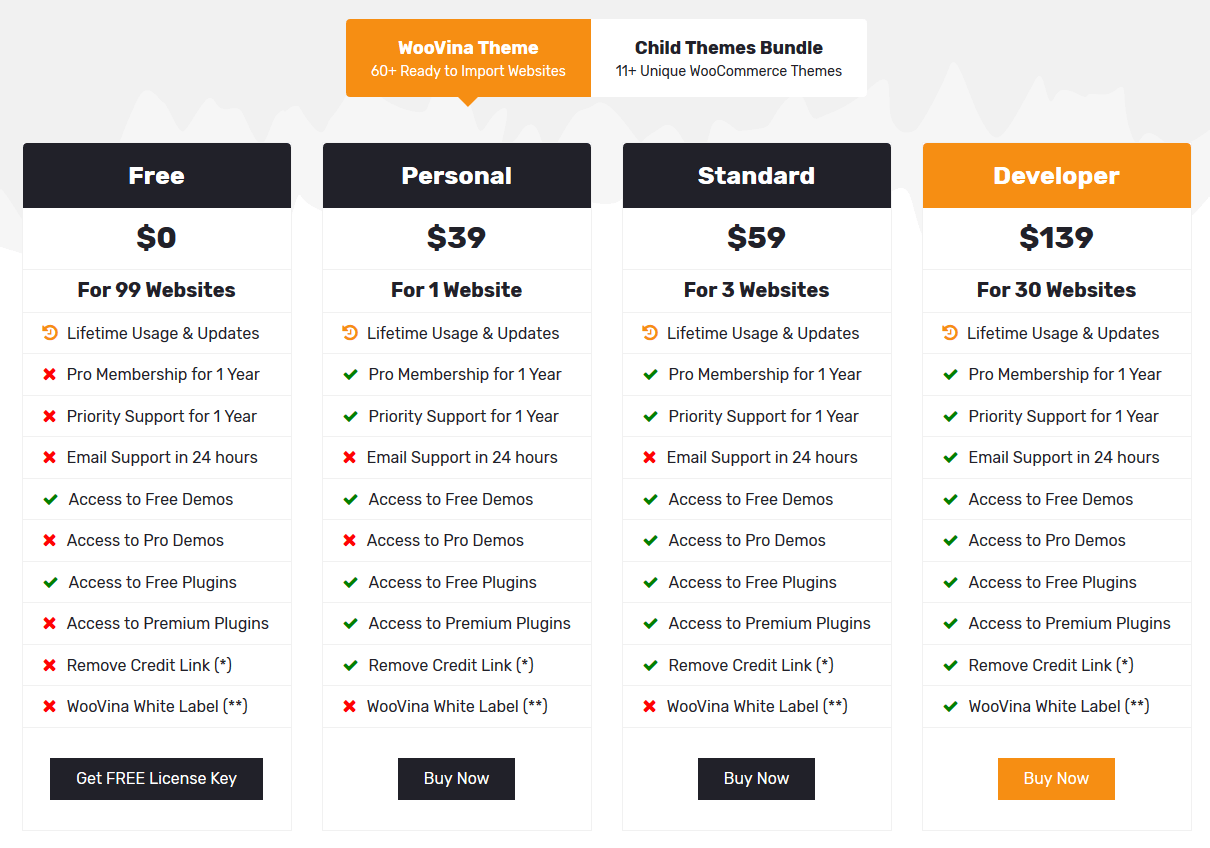The width and height of the screenshot is (1210, 848).
Task: Click 'Access to Free Demos' in Personal plan
Action: 451,500
